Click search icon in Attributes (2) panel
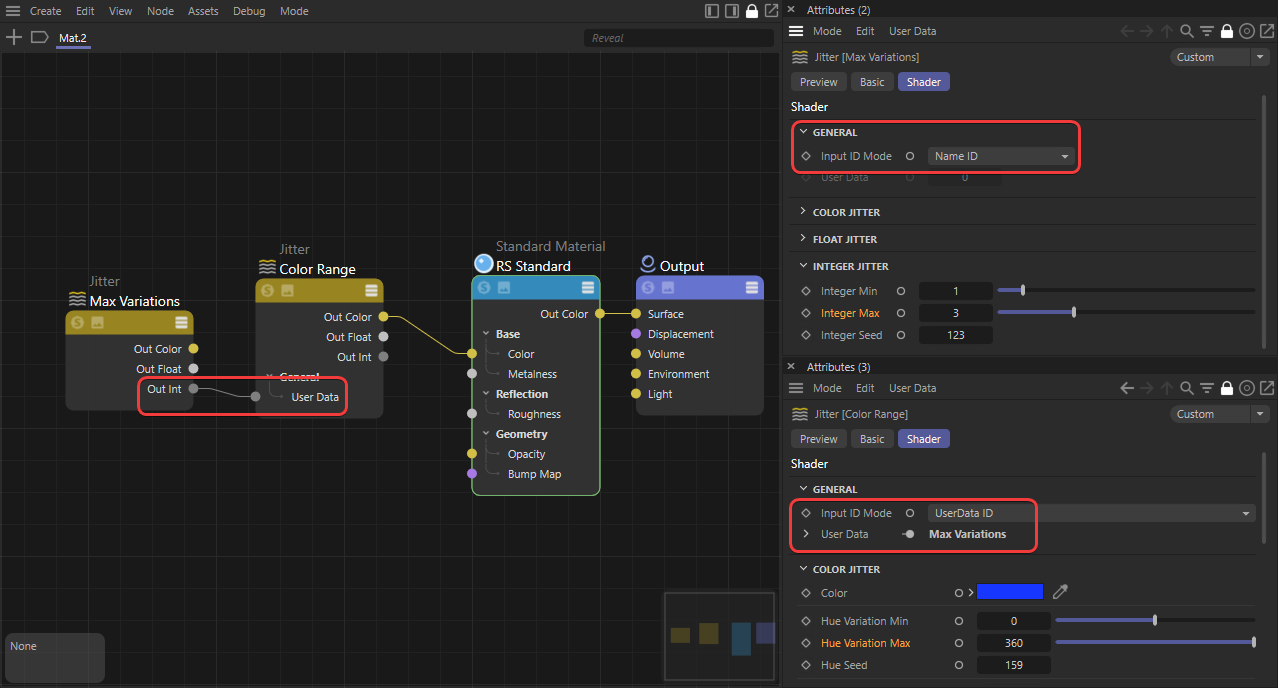1278x688 pixels. [x=1186, y=31]
